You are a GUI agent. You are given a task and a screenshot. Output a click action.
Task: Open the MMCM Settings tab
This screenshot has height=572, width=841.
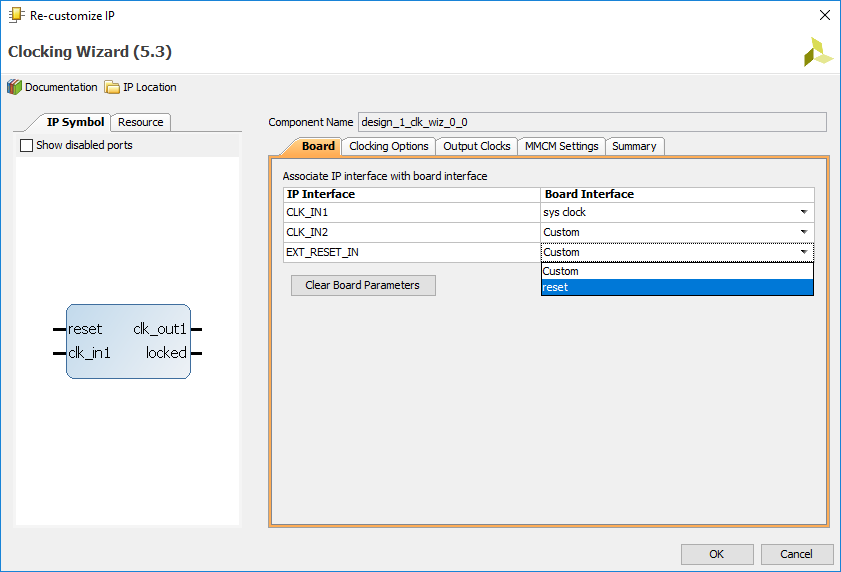[x=561, y=146]
